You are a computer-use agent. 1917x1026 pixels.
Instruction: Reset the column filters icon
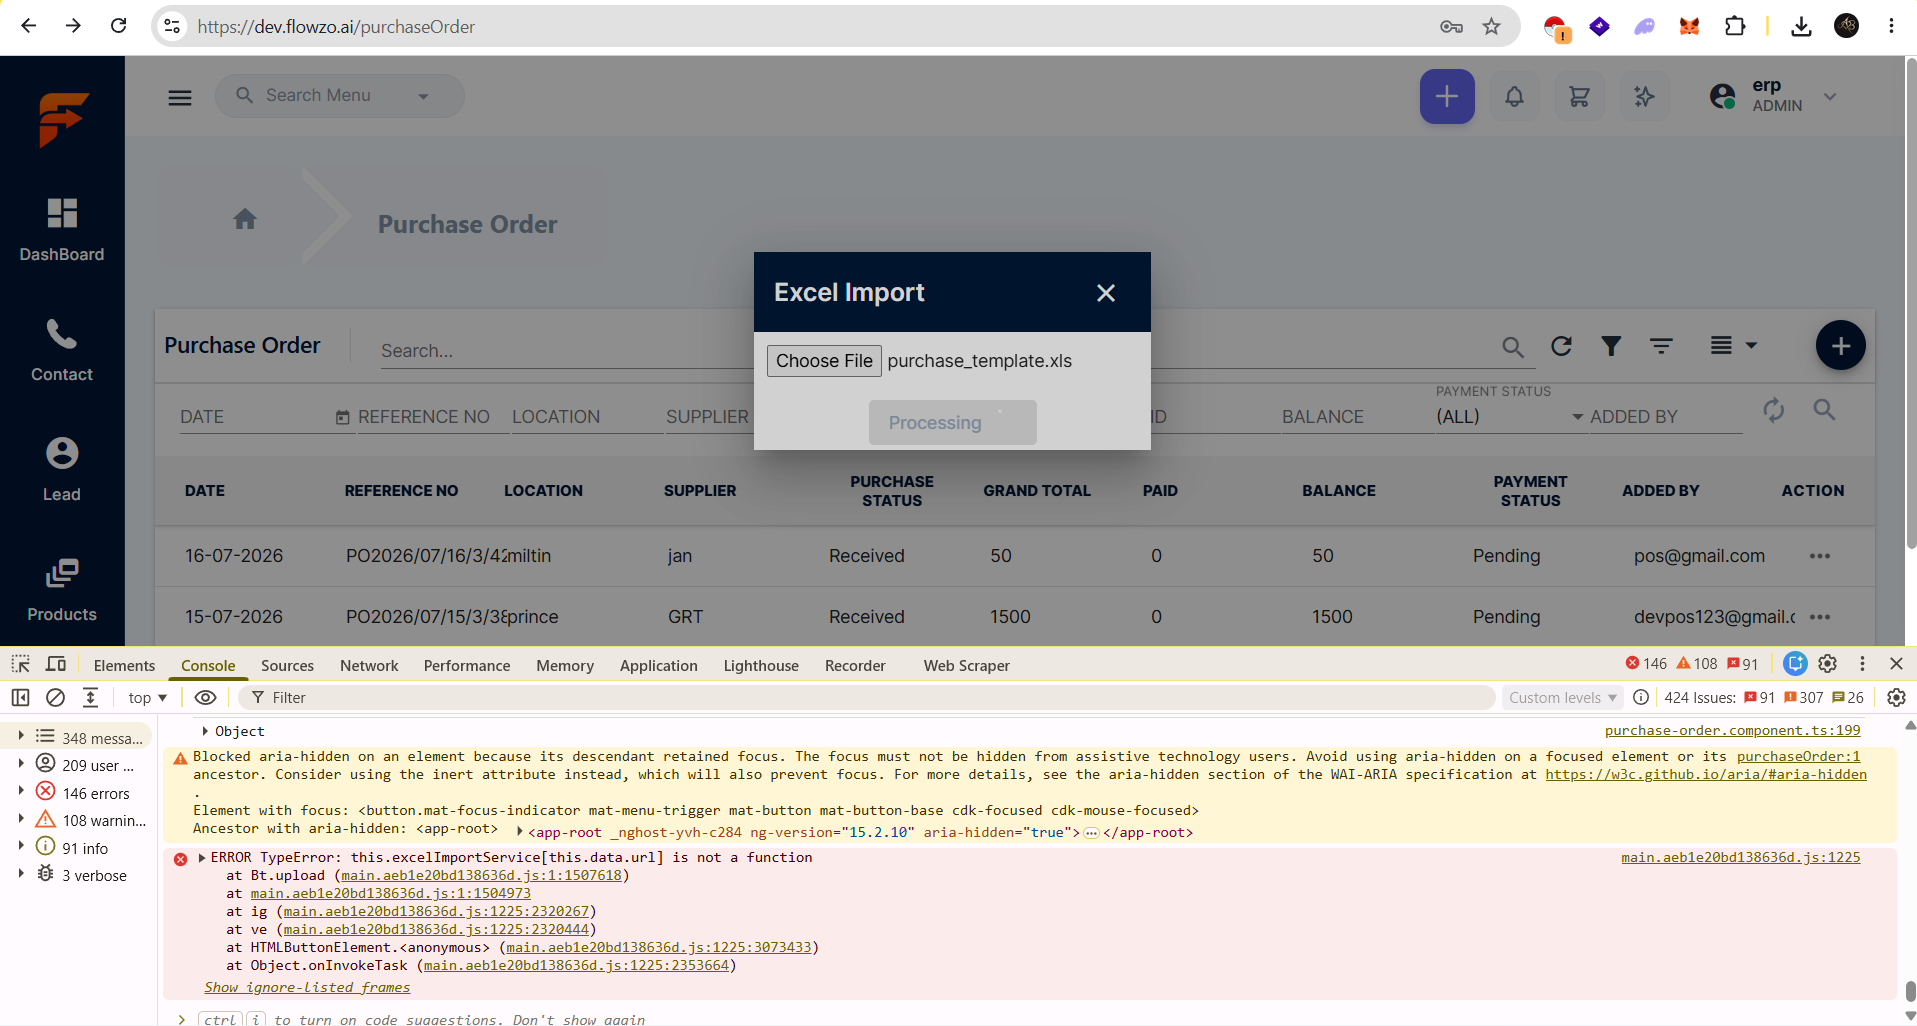(1773, 410)
